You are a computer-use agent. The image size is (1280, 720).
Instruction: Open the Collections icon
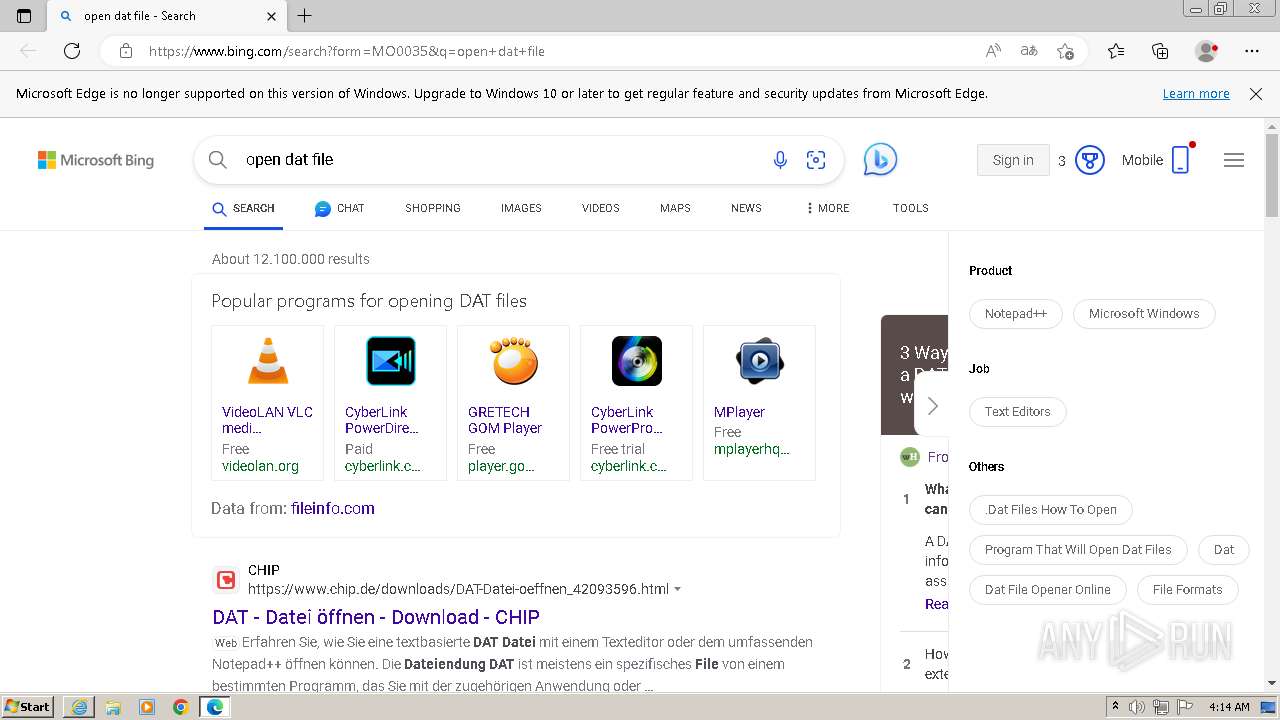(x=1160, y=51)
